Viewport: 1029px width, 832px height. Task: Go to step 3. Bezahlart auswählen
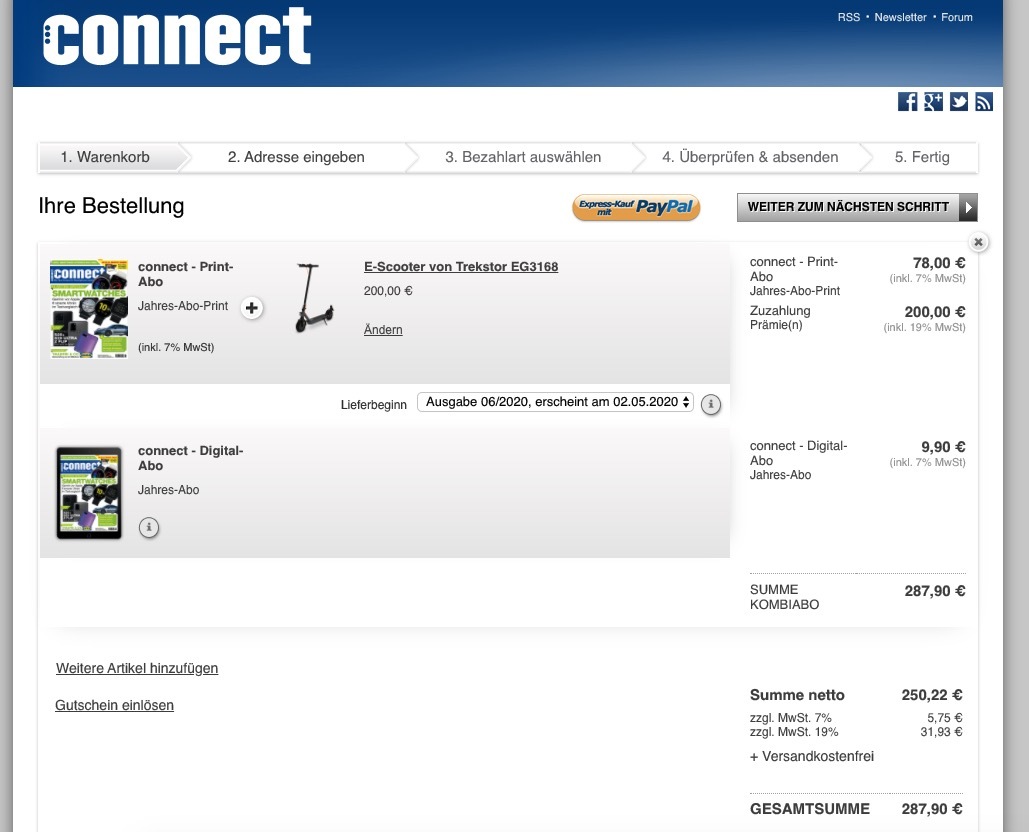523,157
